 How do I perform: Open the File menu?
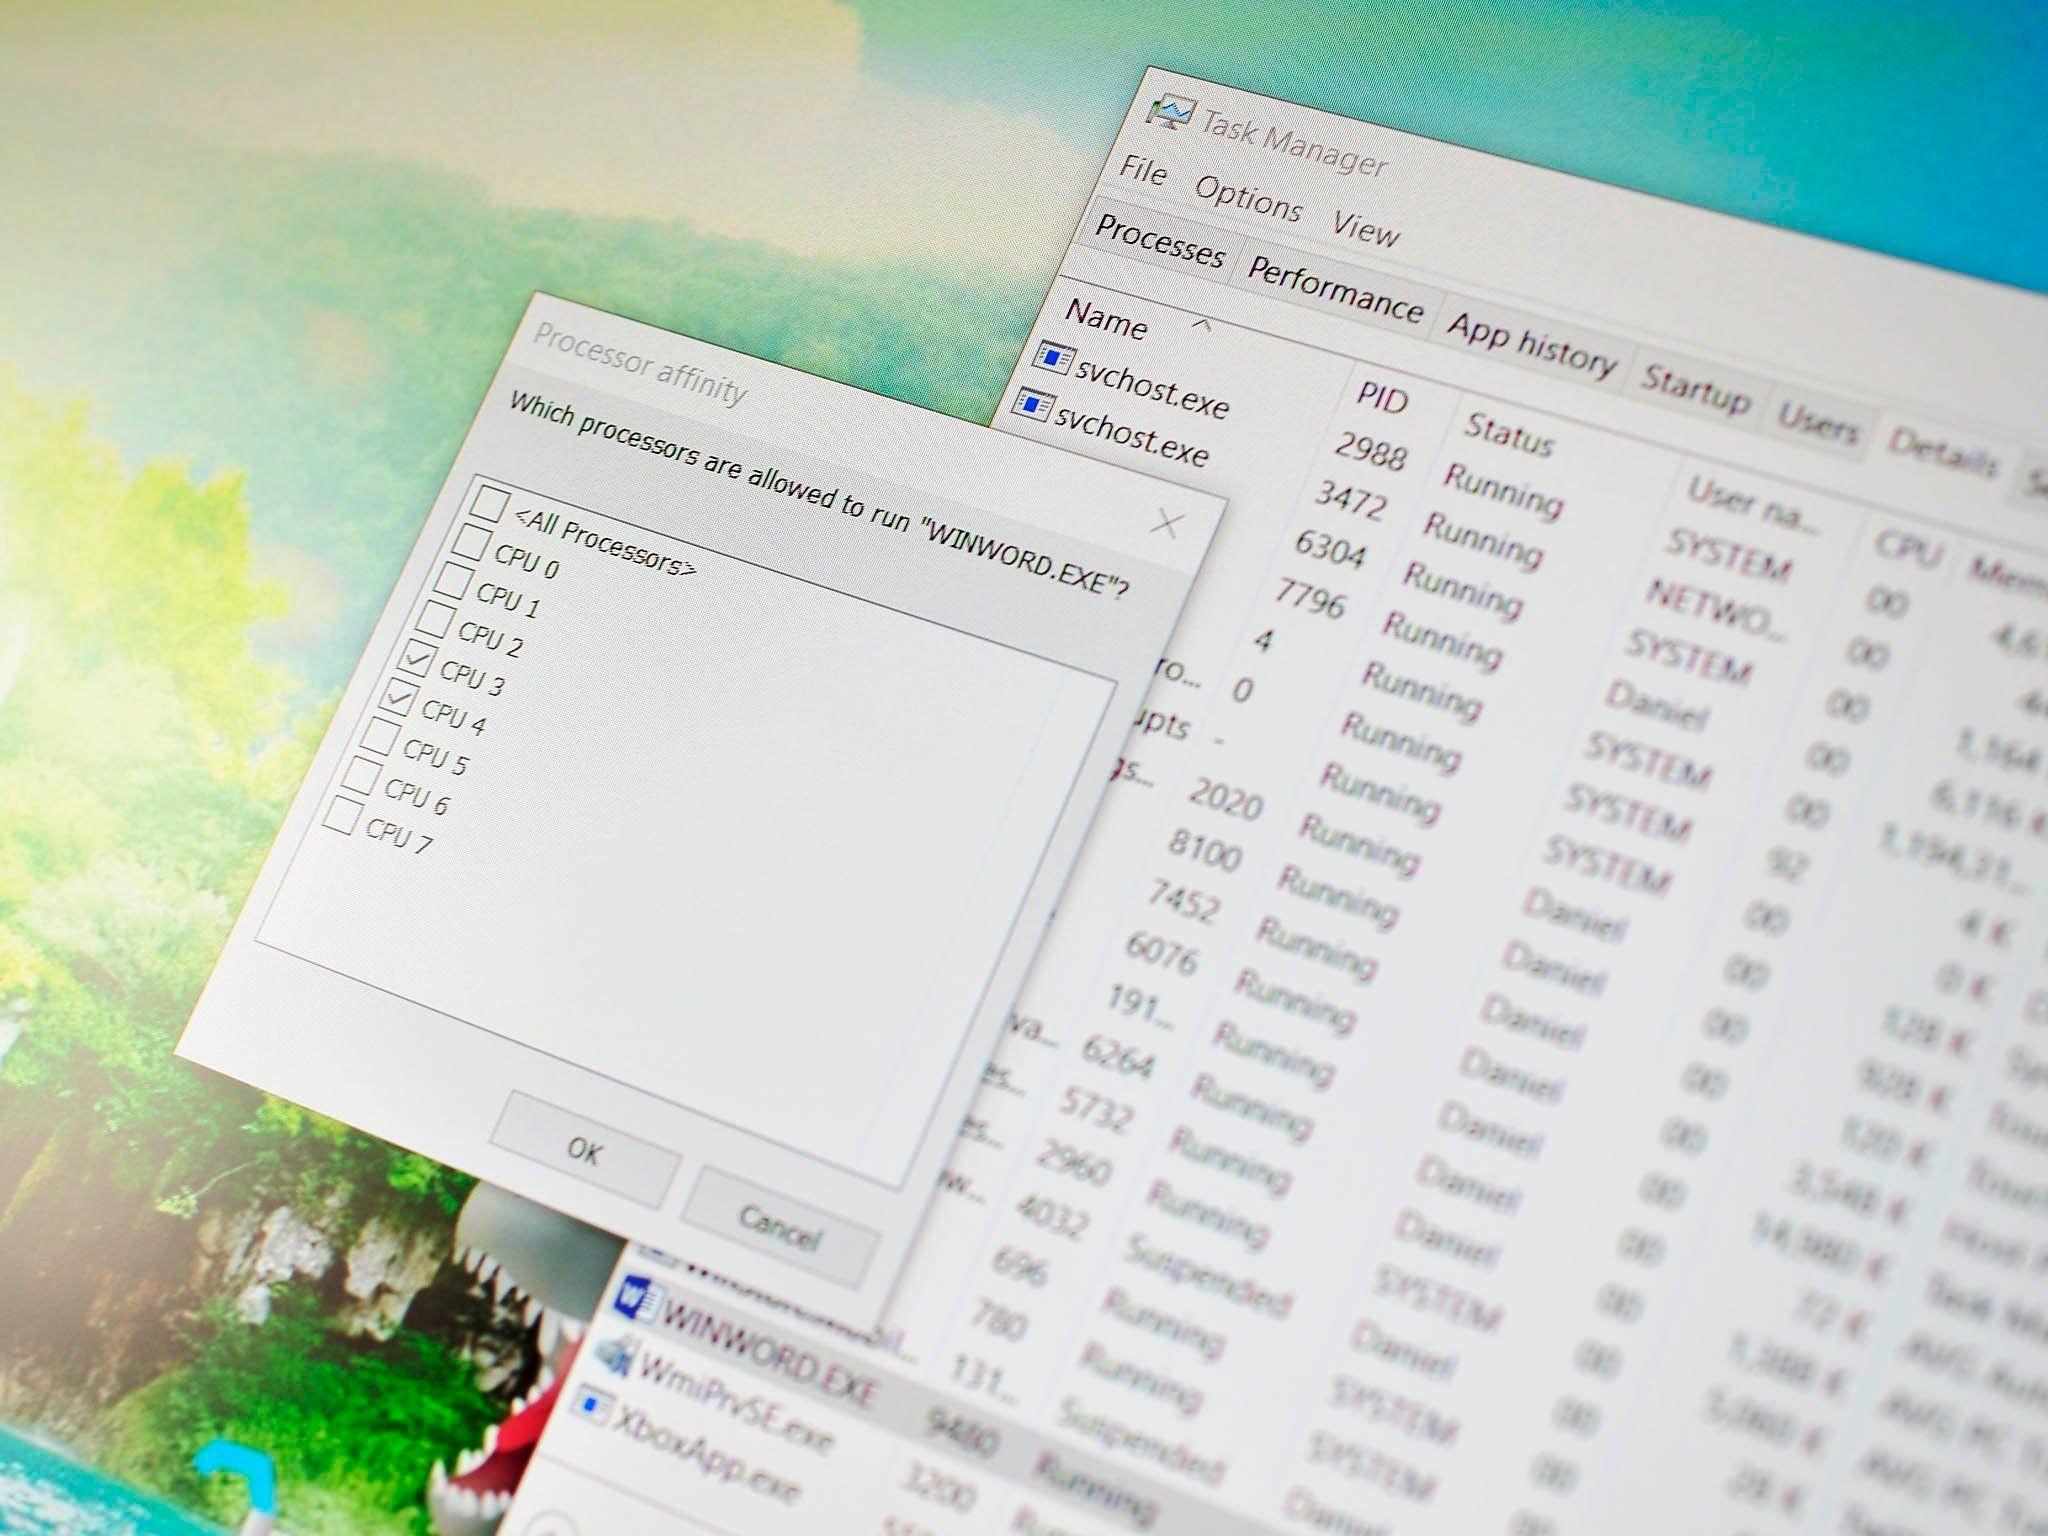[1143, 170]
